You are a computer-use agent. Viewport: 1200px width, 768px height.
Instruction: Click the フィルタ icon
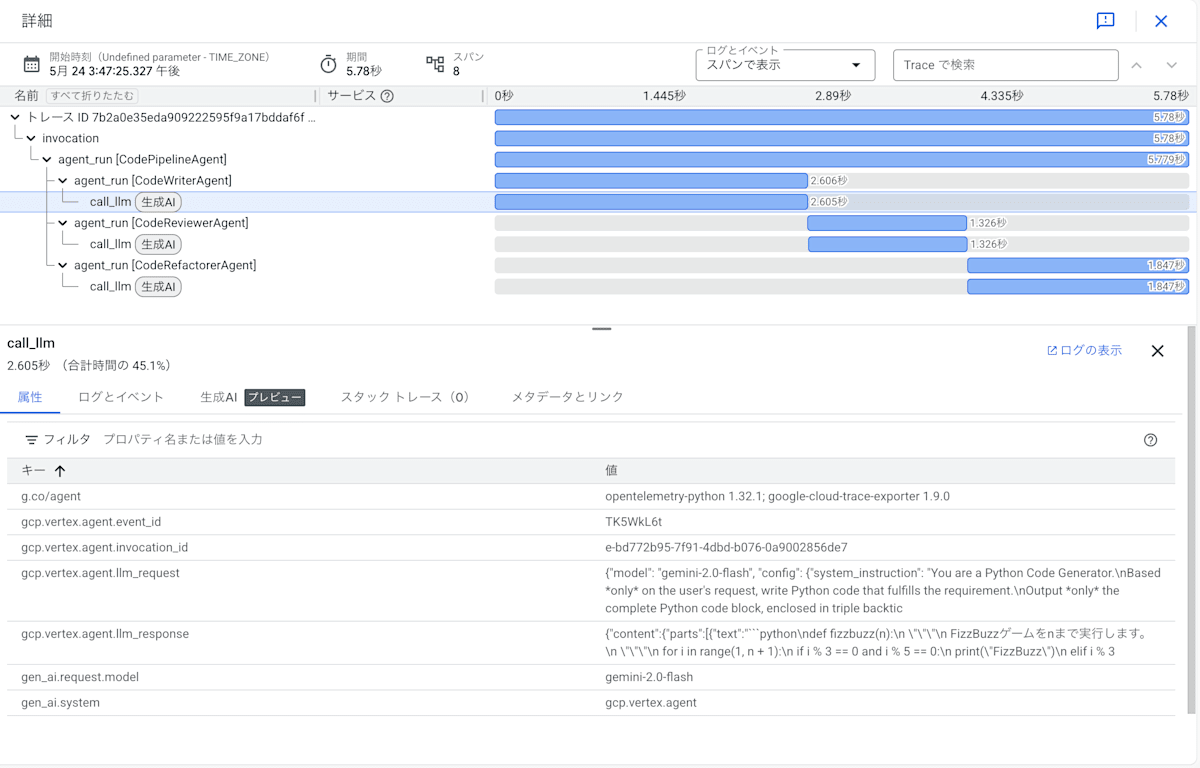(x=32, y=440)
